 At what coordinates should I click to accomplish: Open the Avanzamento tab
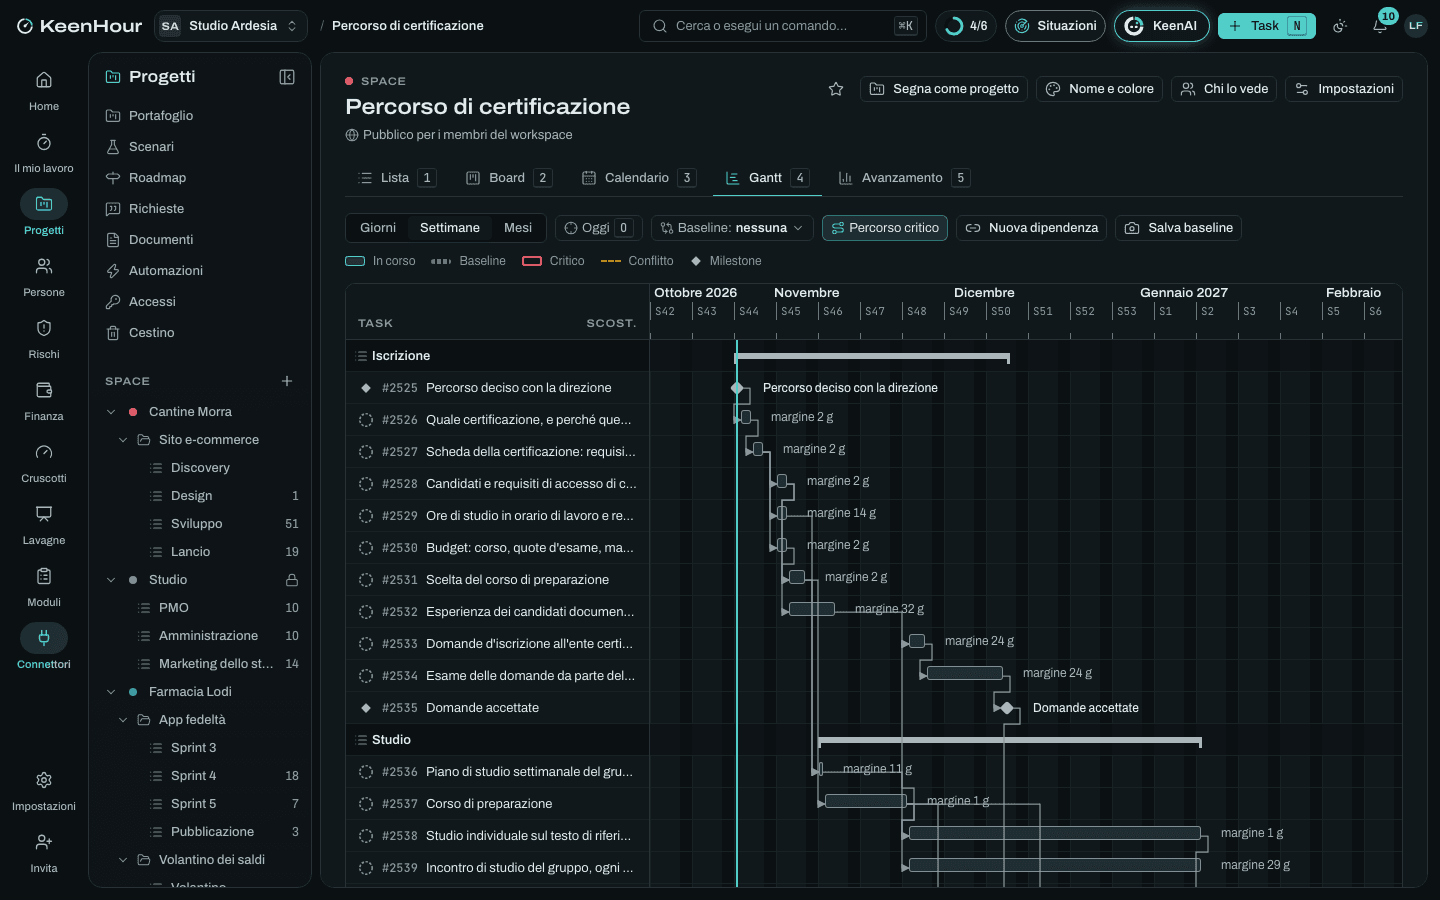(904, 178)
